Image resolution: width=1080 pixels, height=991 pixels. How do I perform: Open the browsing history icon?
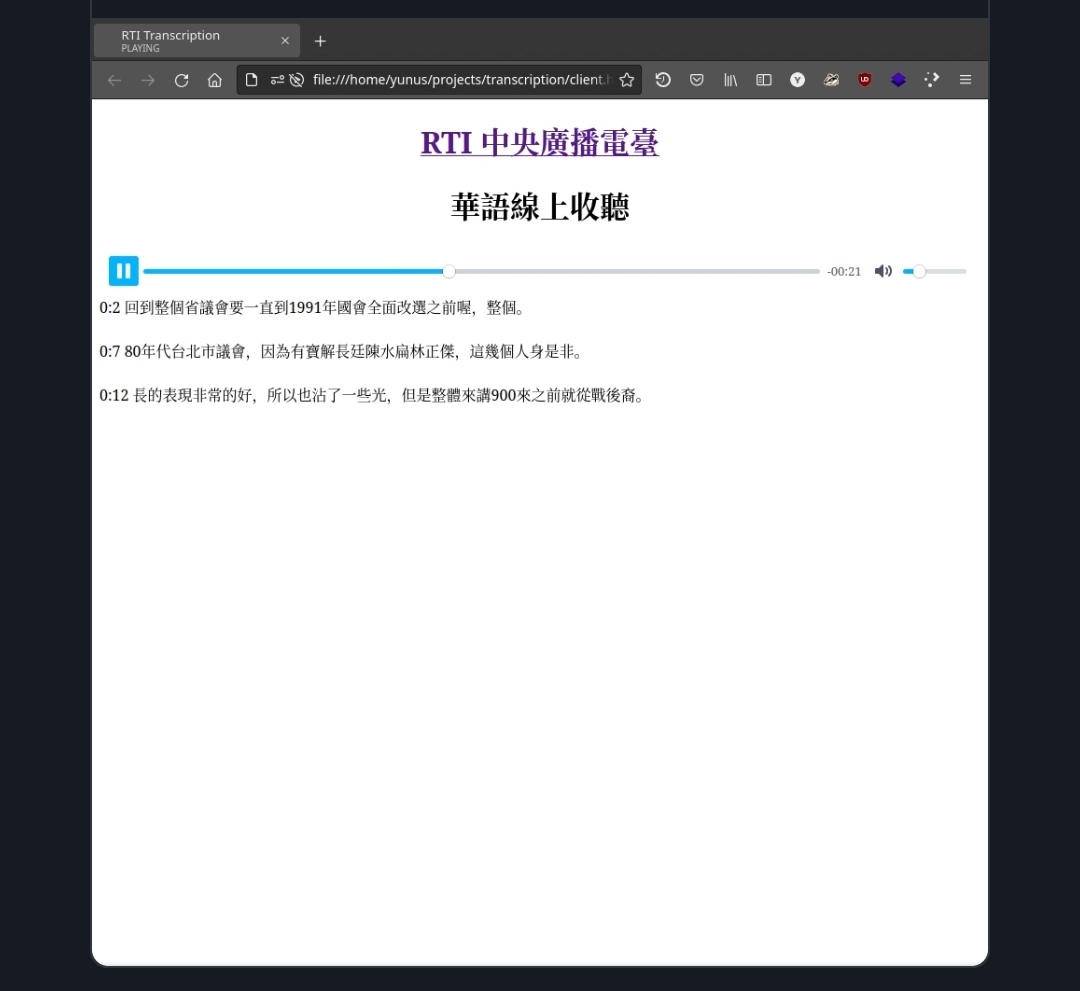pyautogui.click(x=663, y=80)
